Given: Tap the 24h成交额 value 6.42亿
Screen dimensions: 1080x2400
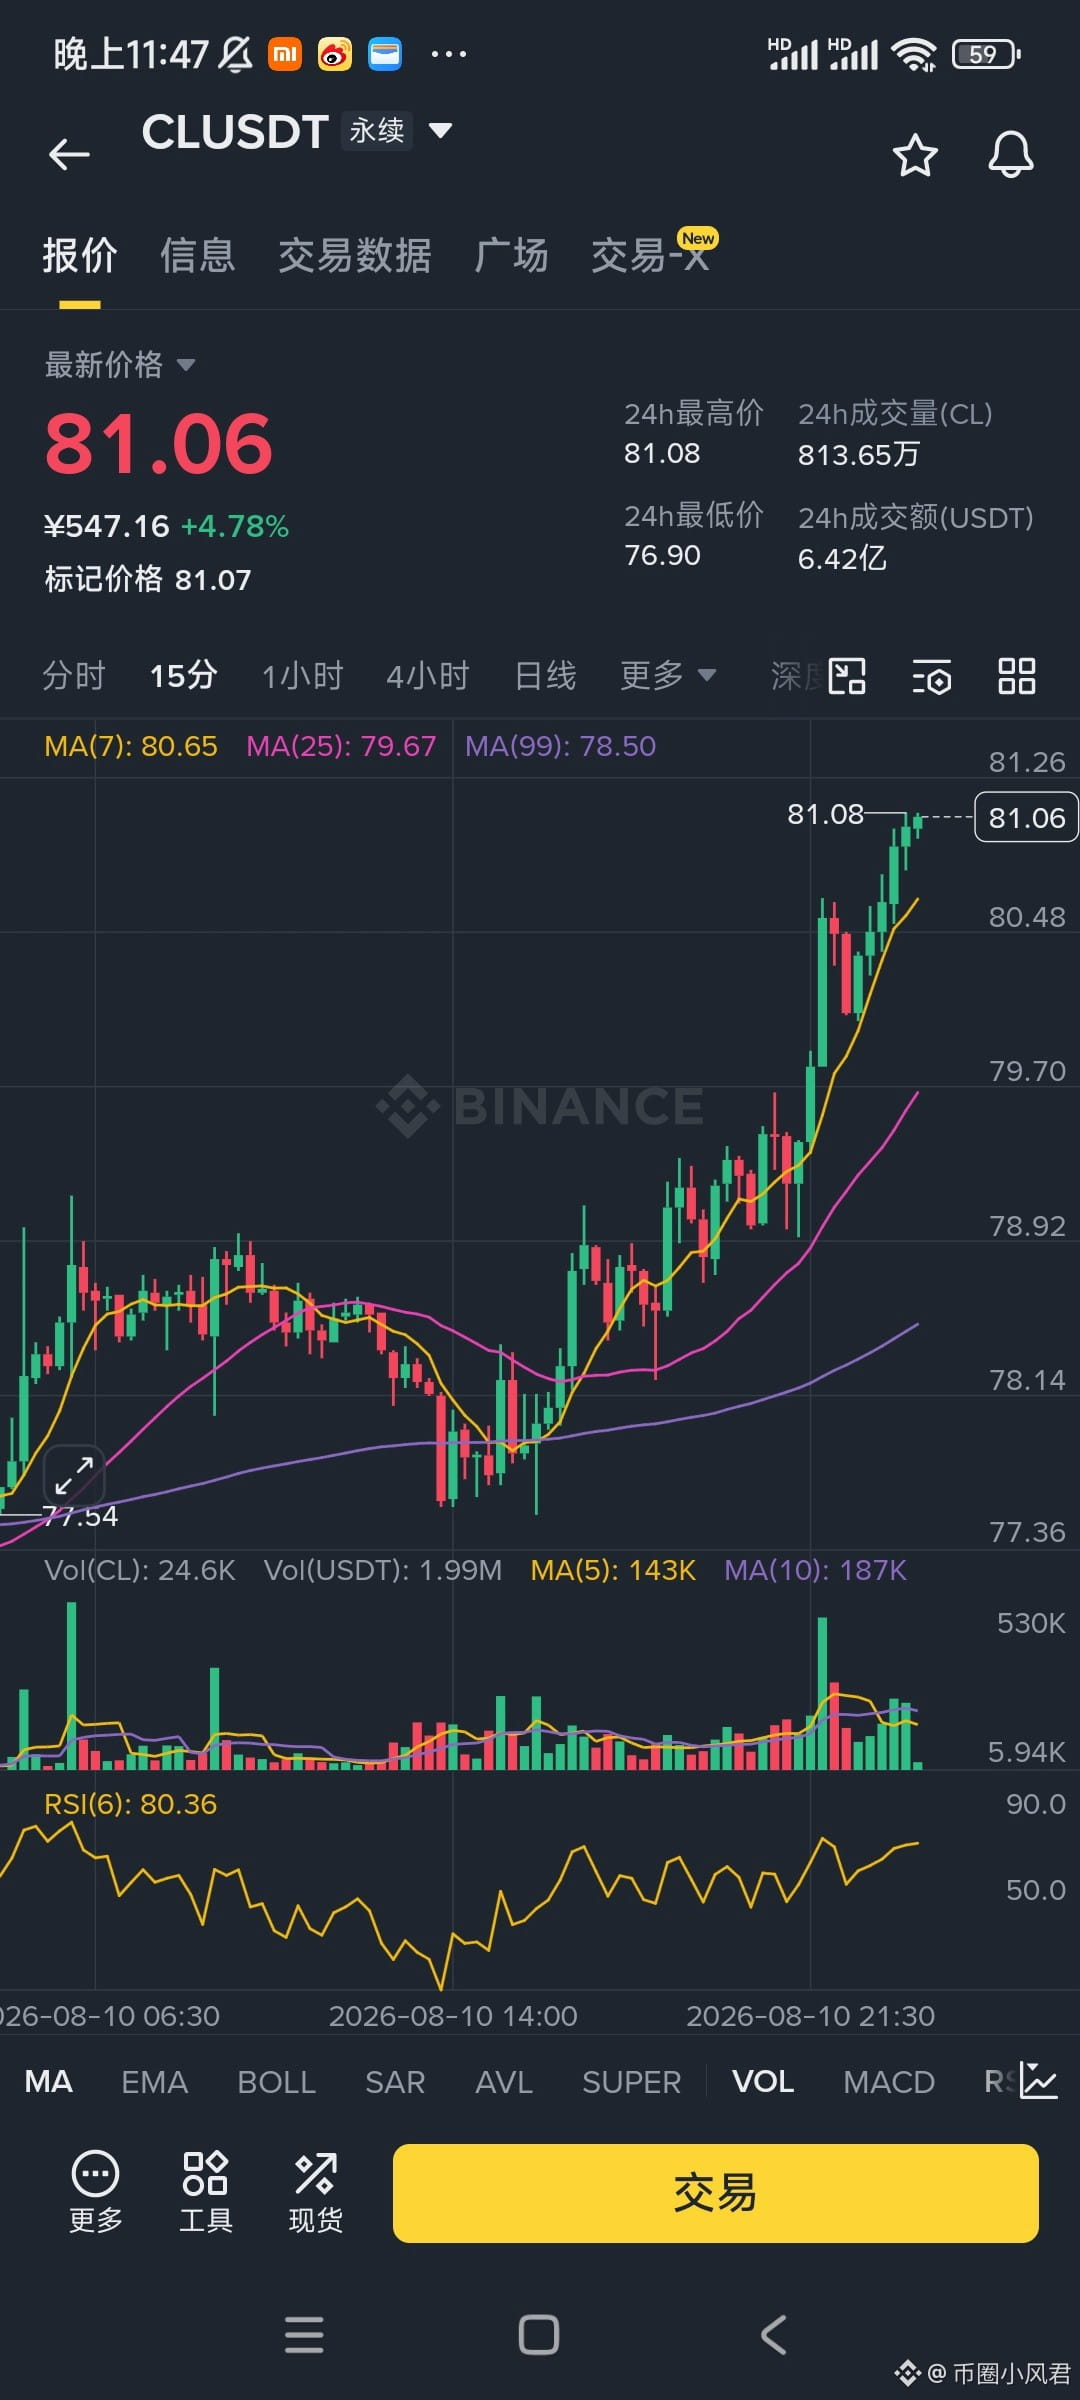Looking at the screenshot, I should 842,558.
